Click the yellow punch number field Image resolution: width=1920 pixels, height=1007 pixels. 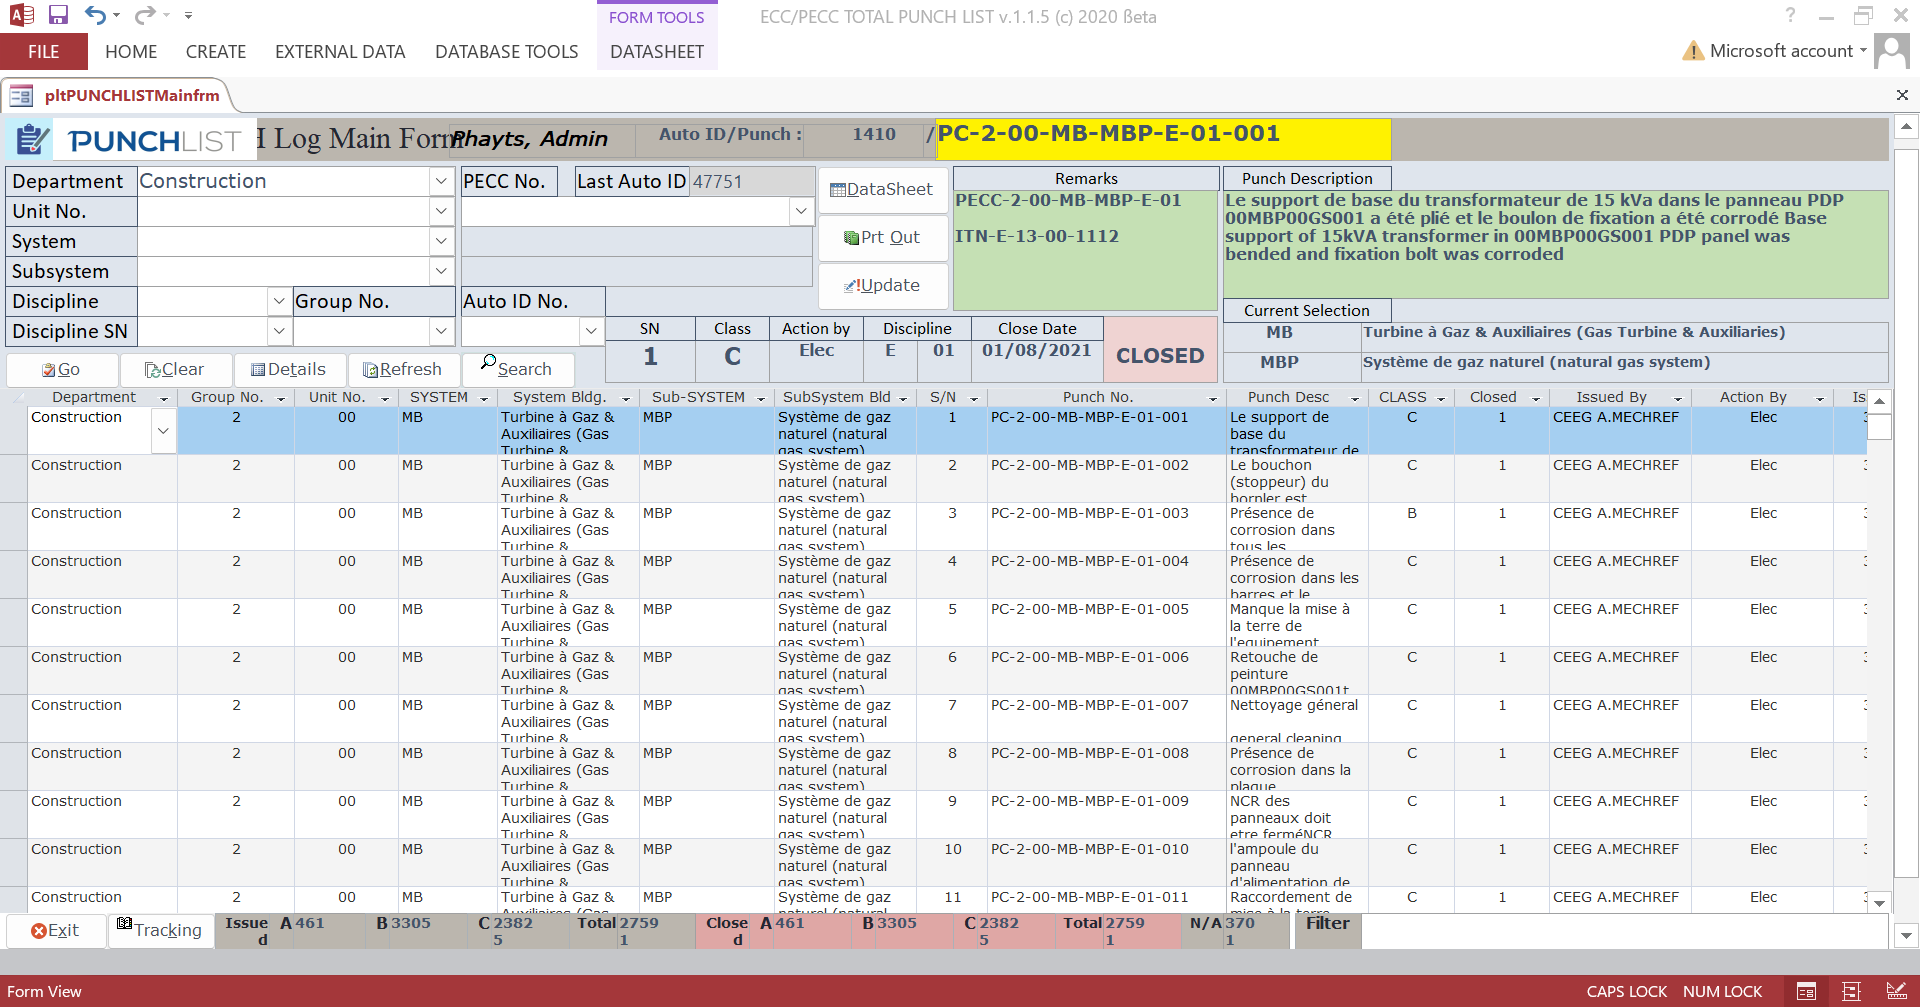(x=1163, y=139)
